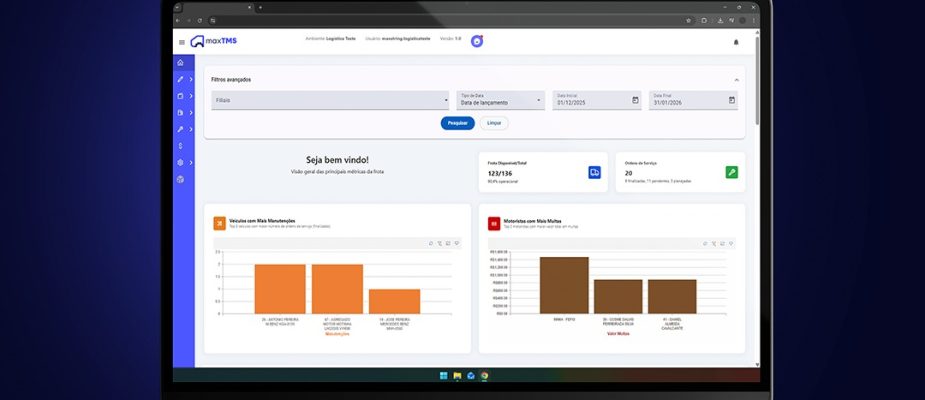Close the active browser tab

[x=250, y=8]
